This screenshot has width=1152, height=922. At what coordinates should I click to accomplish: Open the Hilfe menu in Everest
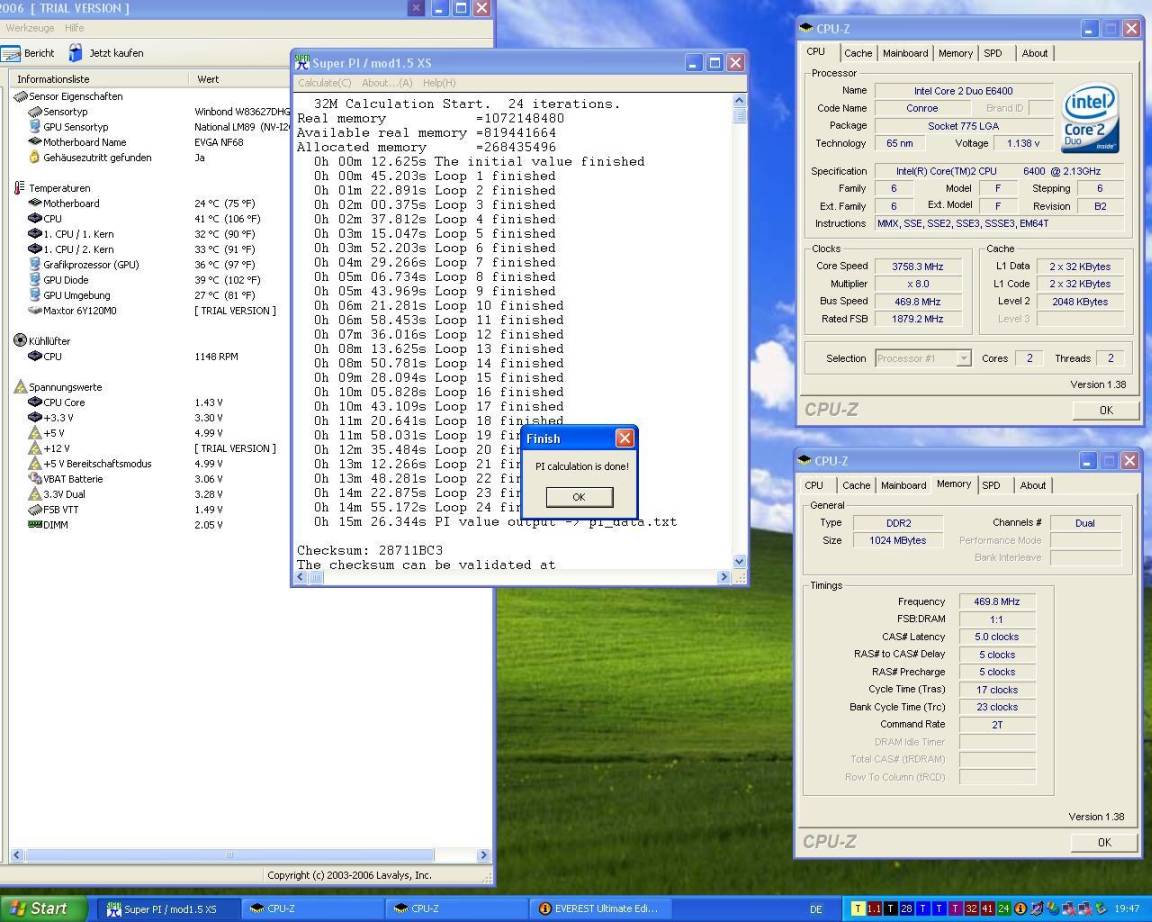[74, 28]
